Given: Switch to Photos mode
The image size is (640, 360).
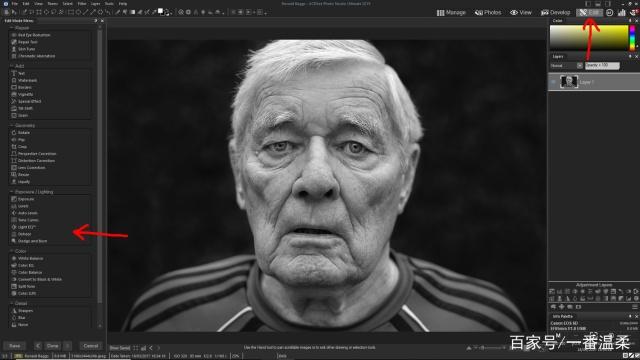Looking at the screenshot, I should click(x=488, y=13).
